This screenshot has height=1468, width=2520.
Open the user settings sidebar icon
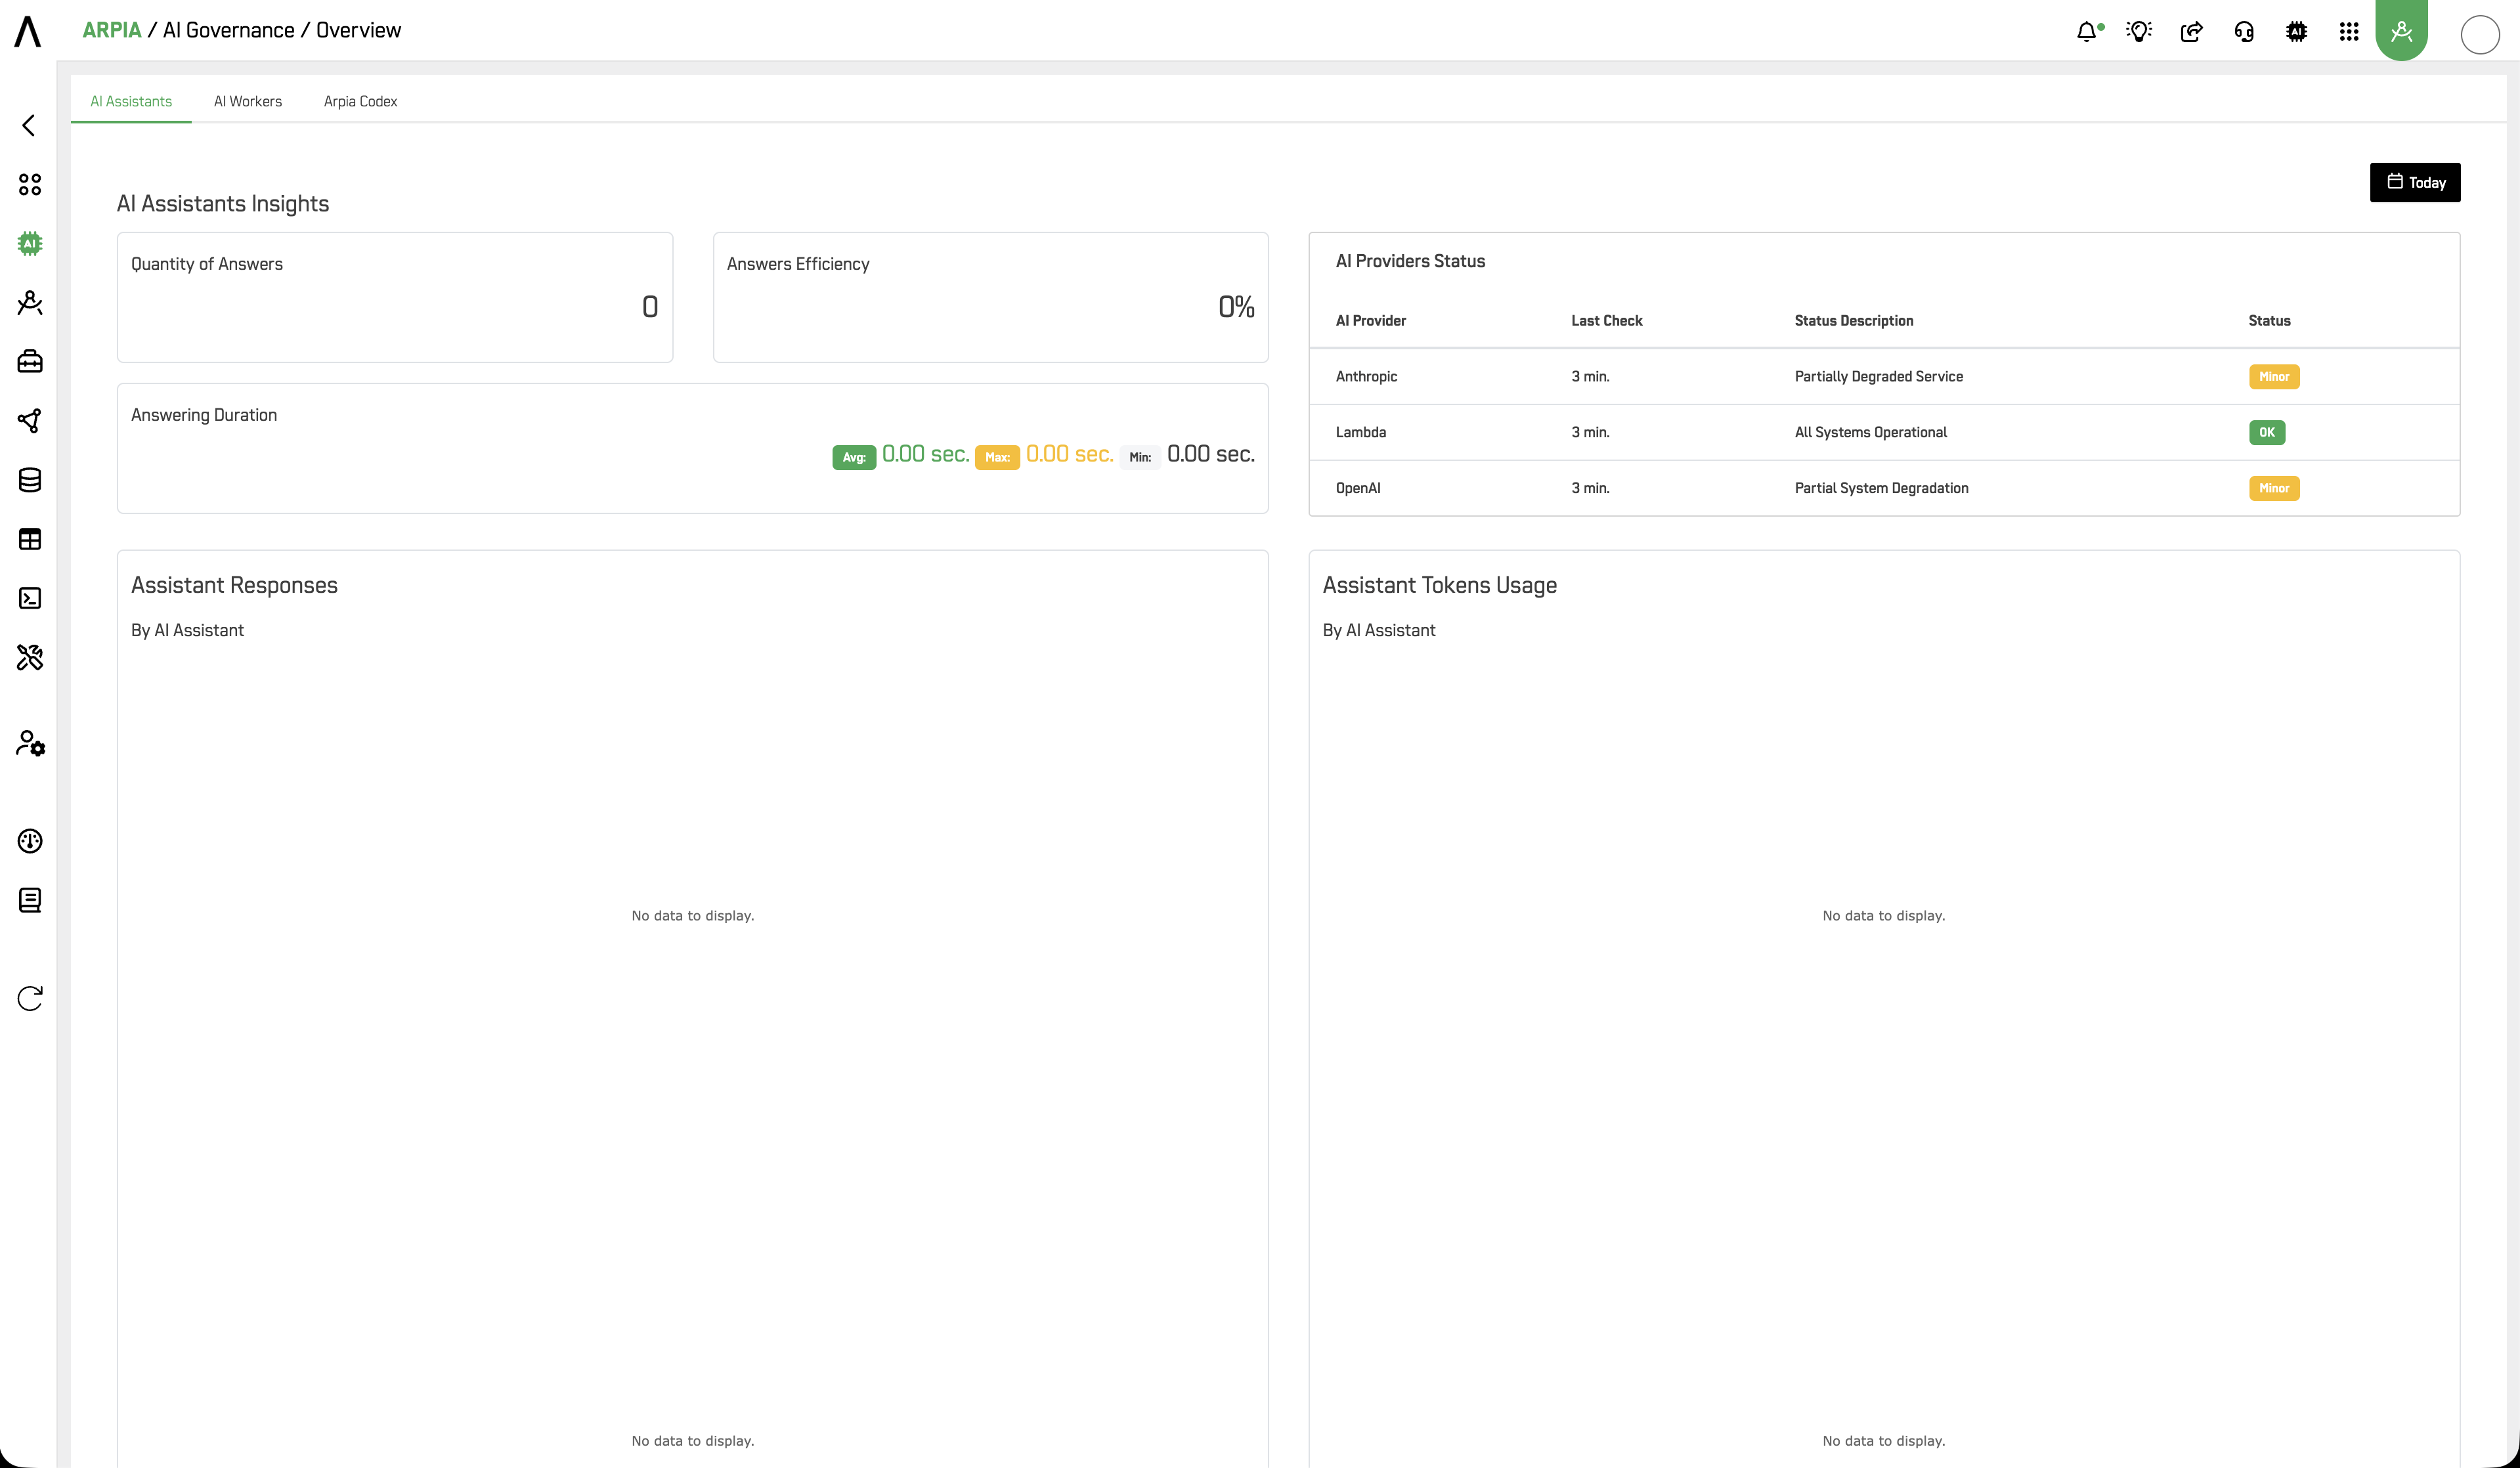pos(30,743)
